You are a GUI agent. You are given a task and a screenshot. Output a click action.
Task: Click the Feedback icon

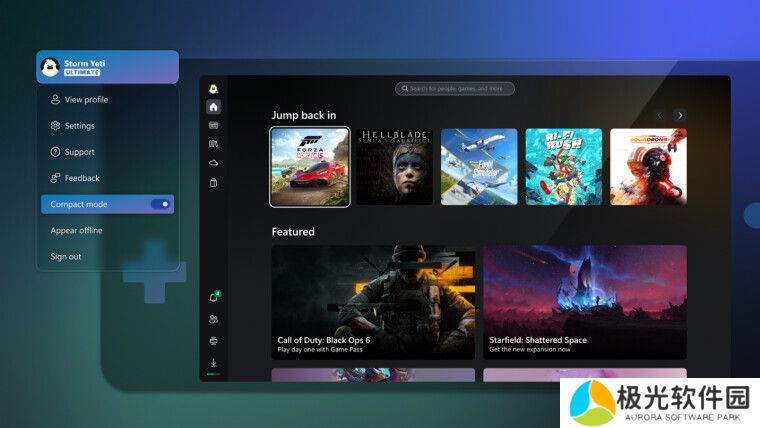pyautogui.click(x=55, y=178)
